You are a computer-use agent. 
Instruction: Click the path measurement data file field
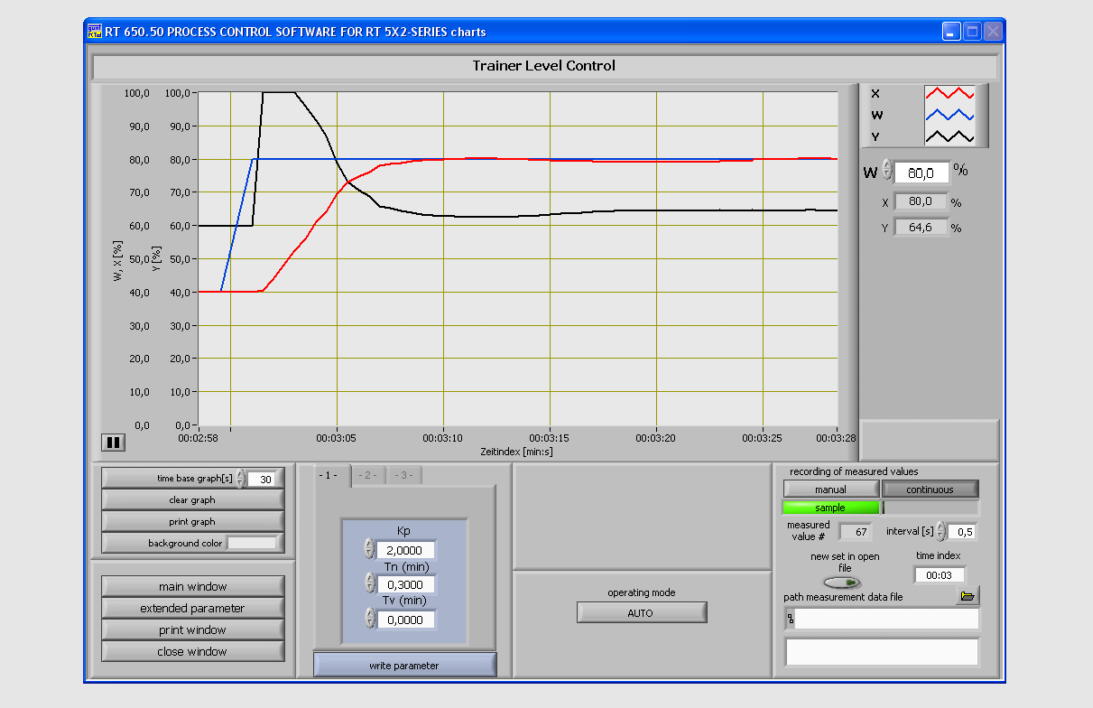(x=882, y=620)
